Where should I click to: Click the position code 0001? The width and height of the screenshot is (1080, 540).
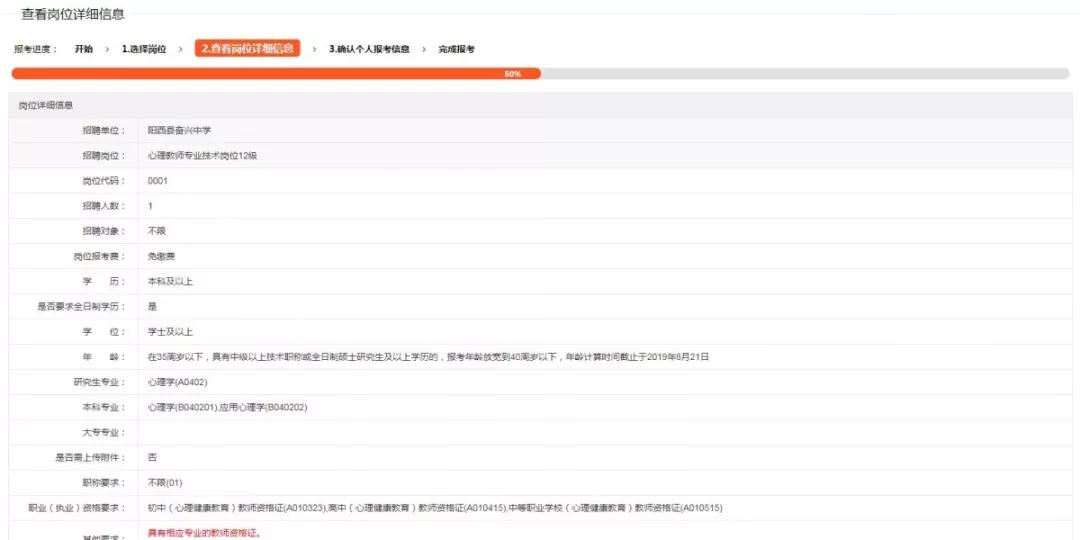[x=158, y=181]
